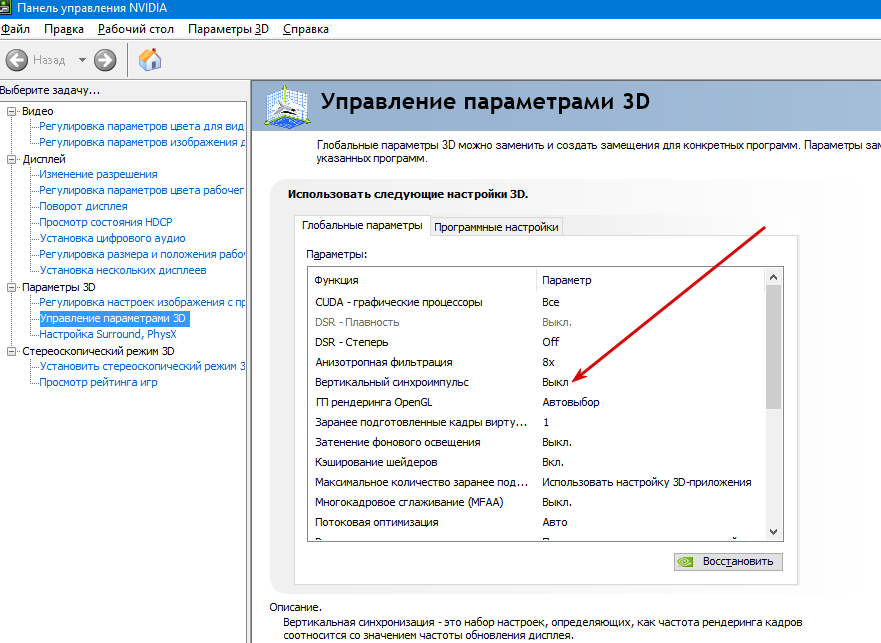881x643 pixels.
Task: Open Просмотр рейтинга игр task
Action: pos(98,382)
